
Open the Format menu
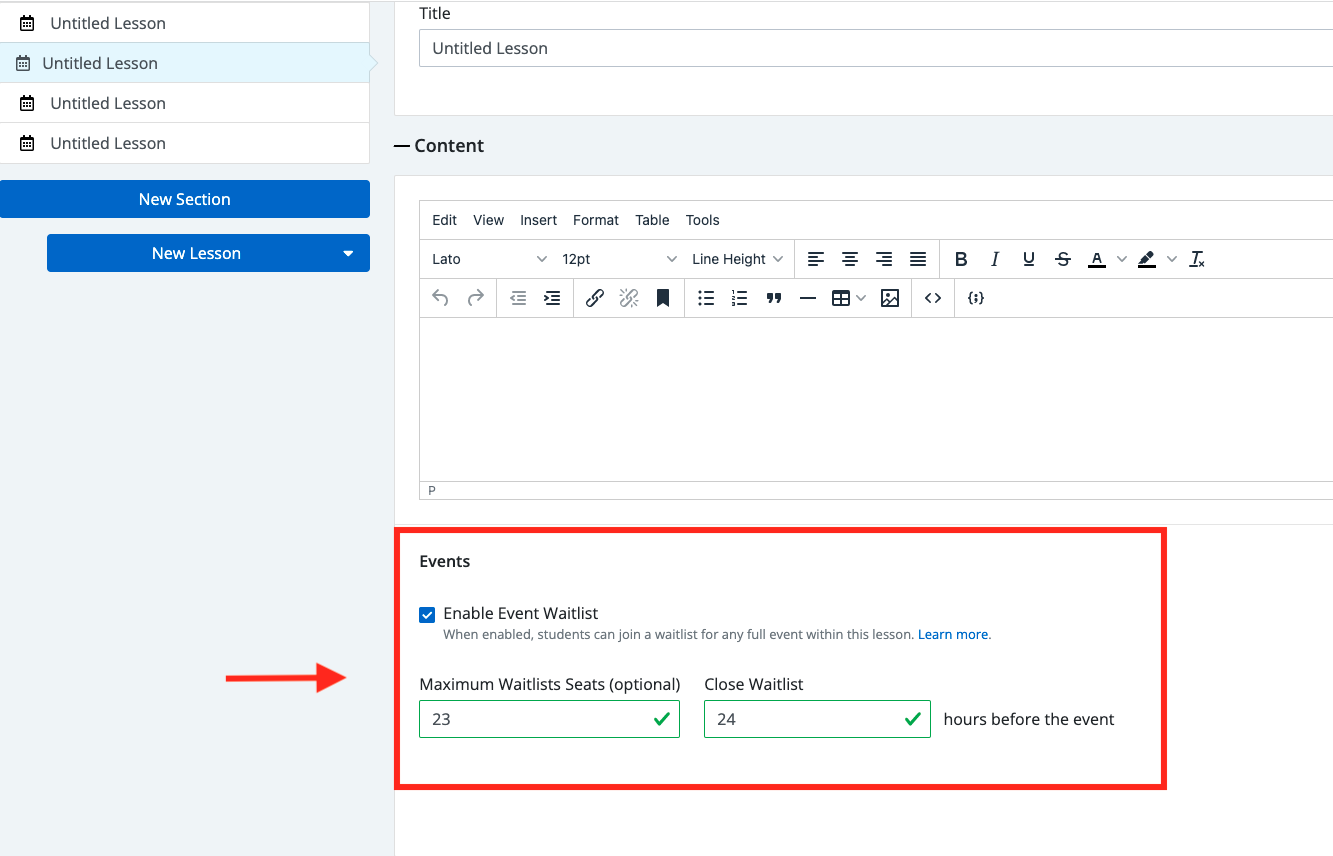tap(596, 220)
